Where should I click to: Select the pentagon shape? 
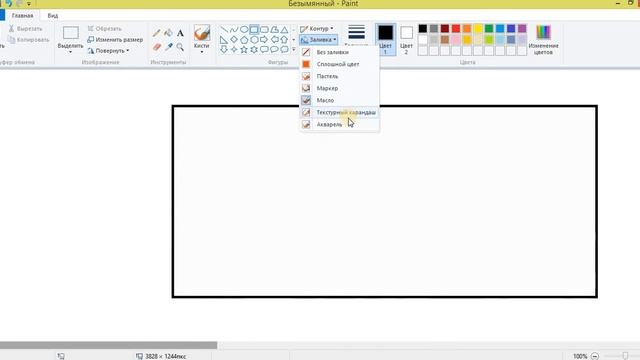pyautogui.click(x=244, y=40)
